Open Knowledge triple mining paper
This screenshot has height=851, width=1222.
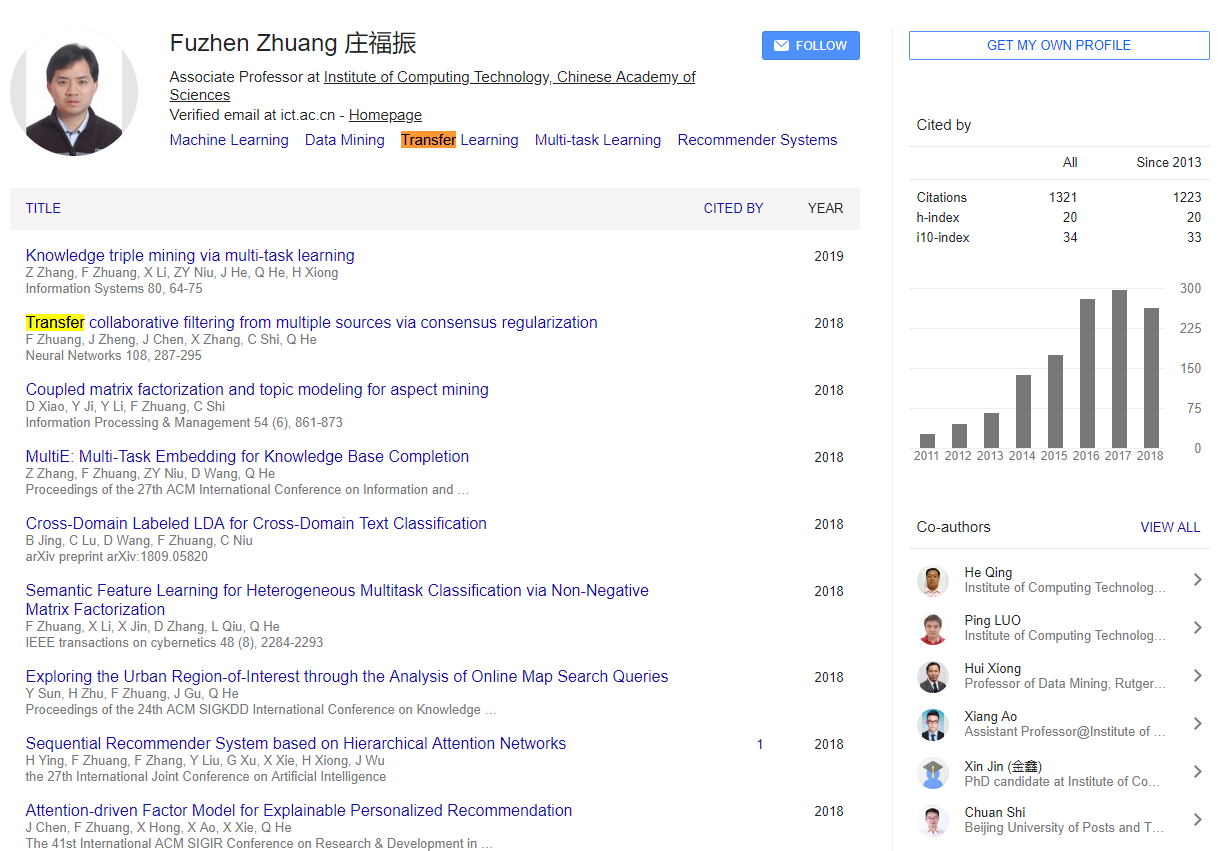coord(190,256)
